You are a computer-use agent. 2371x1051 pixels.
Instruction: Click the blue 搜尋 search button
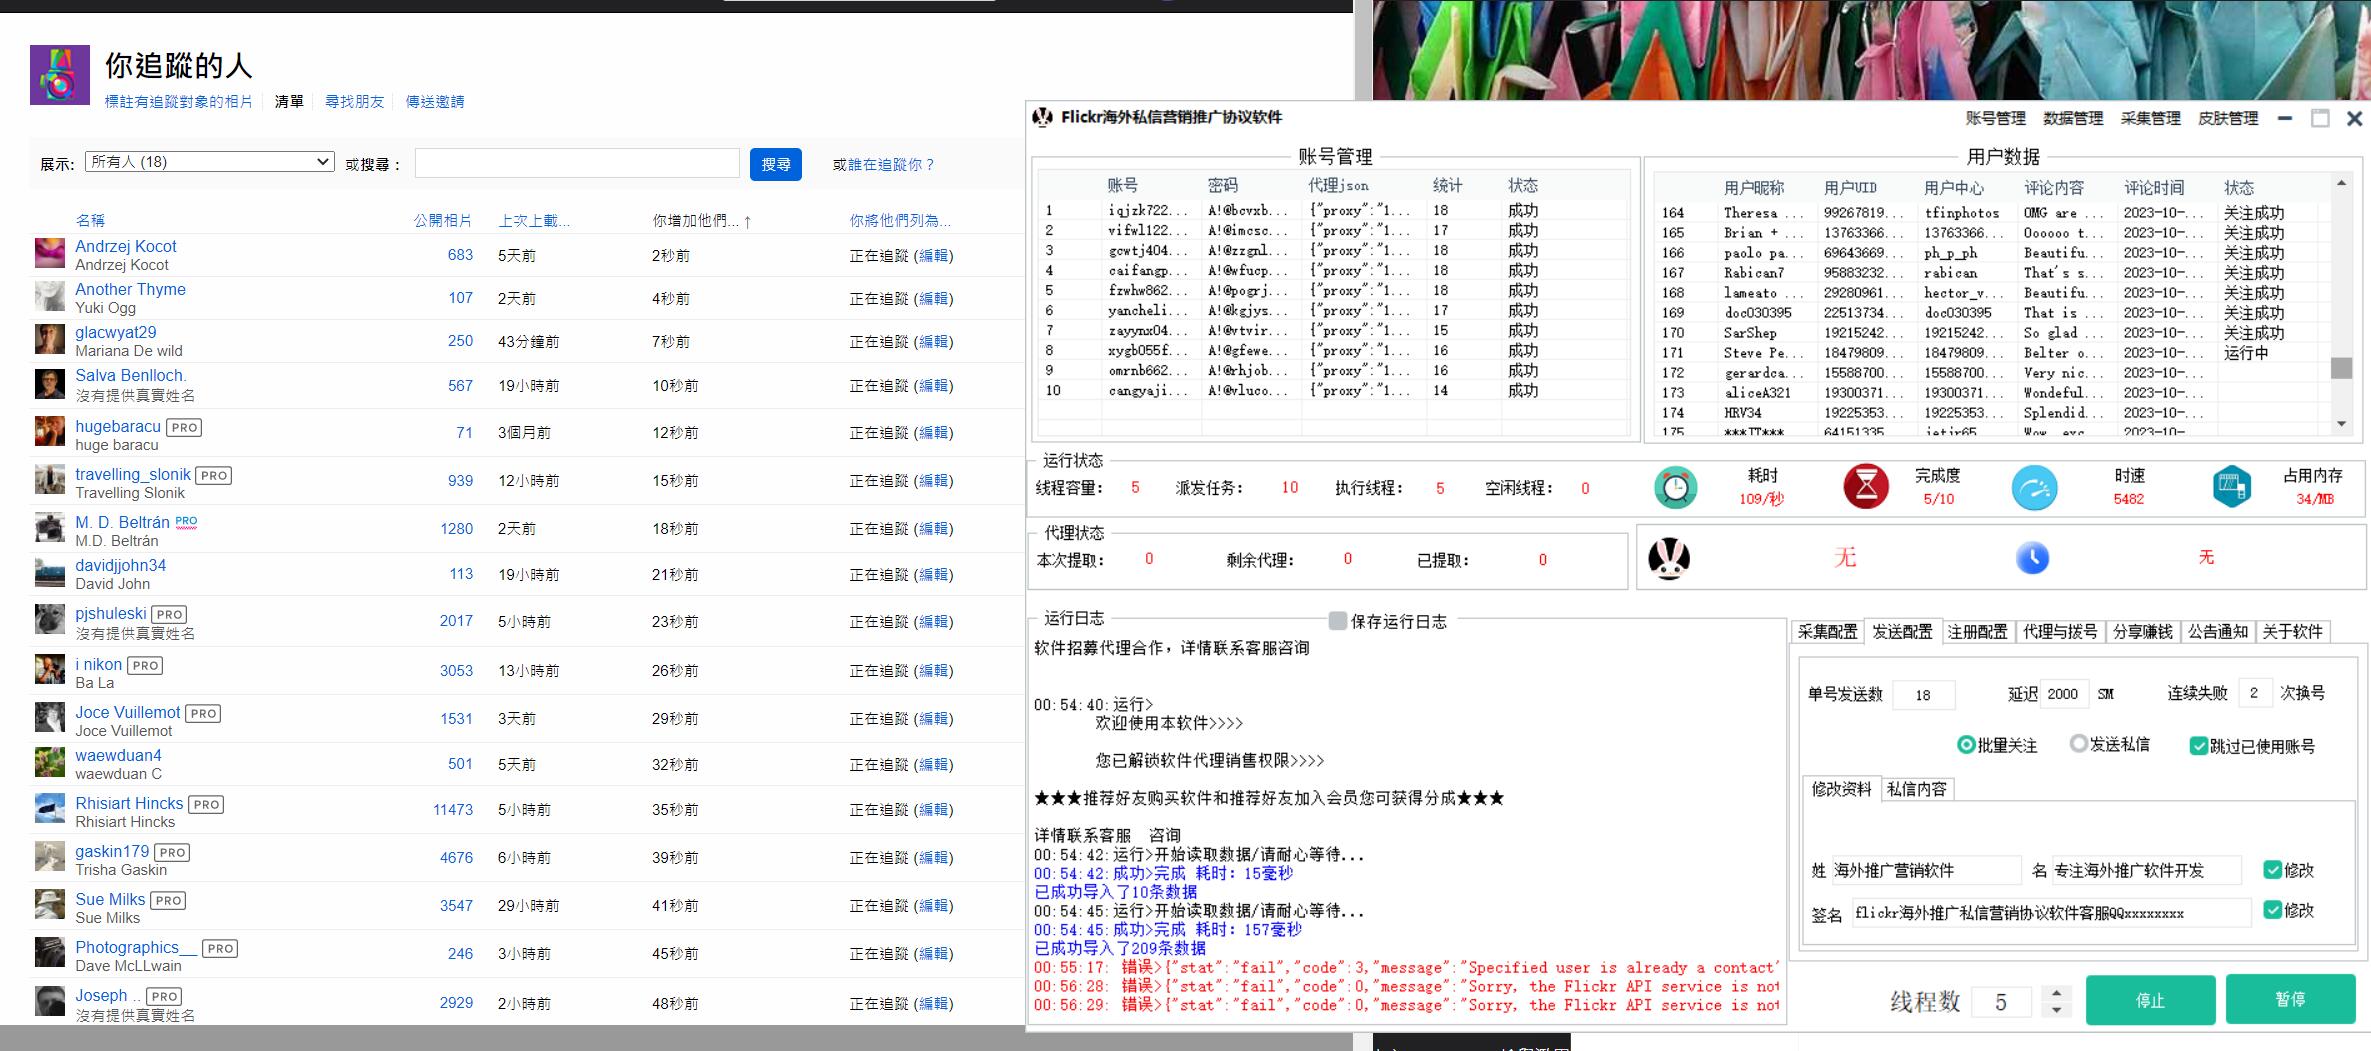[775, 164]
